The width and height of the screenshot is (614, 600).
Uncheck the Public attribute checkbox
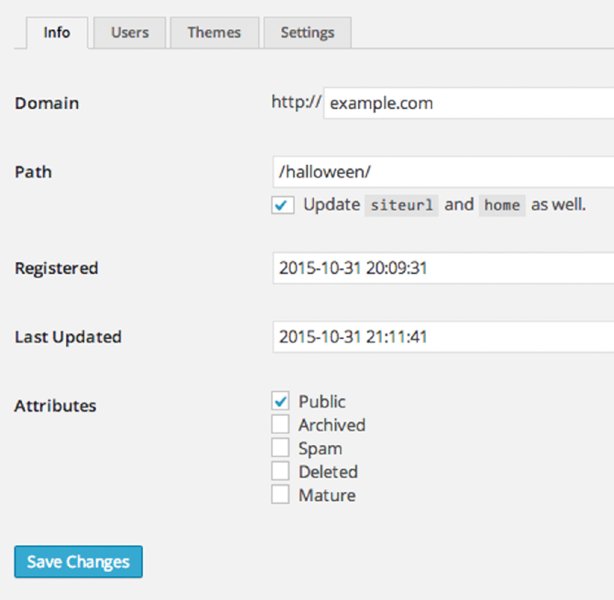(x=281, y=401)
